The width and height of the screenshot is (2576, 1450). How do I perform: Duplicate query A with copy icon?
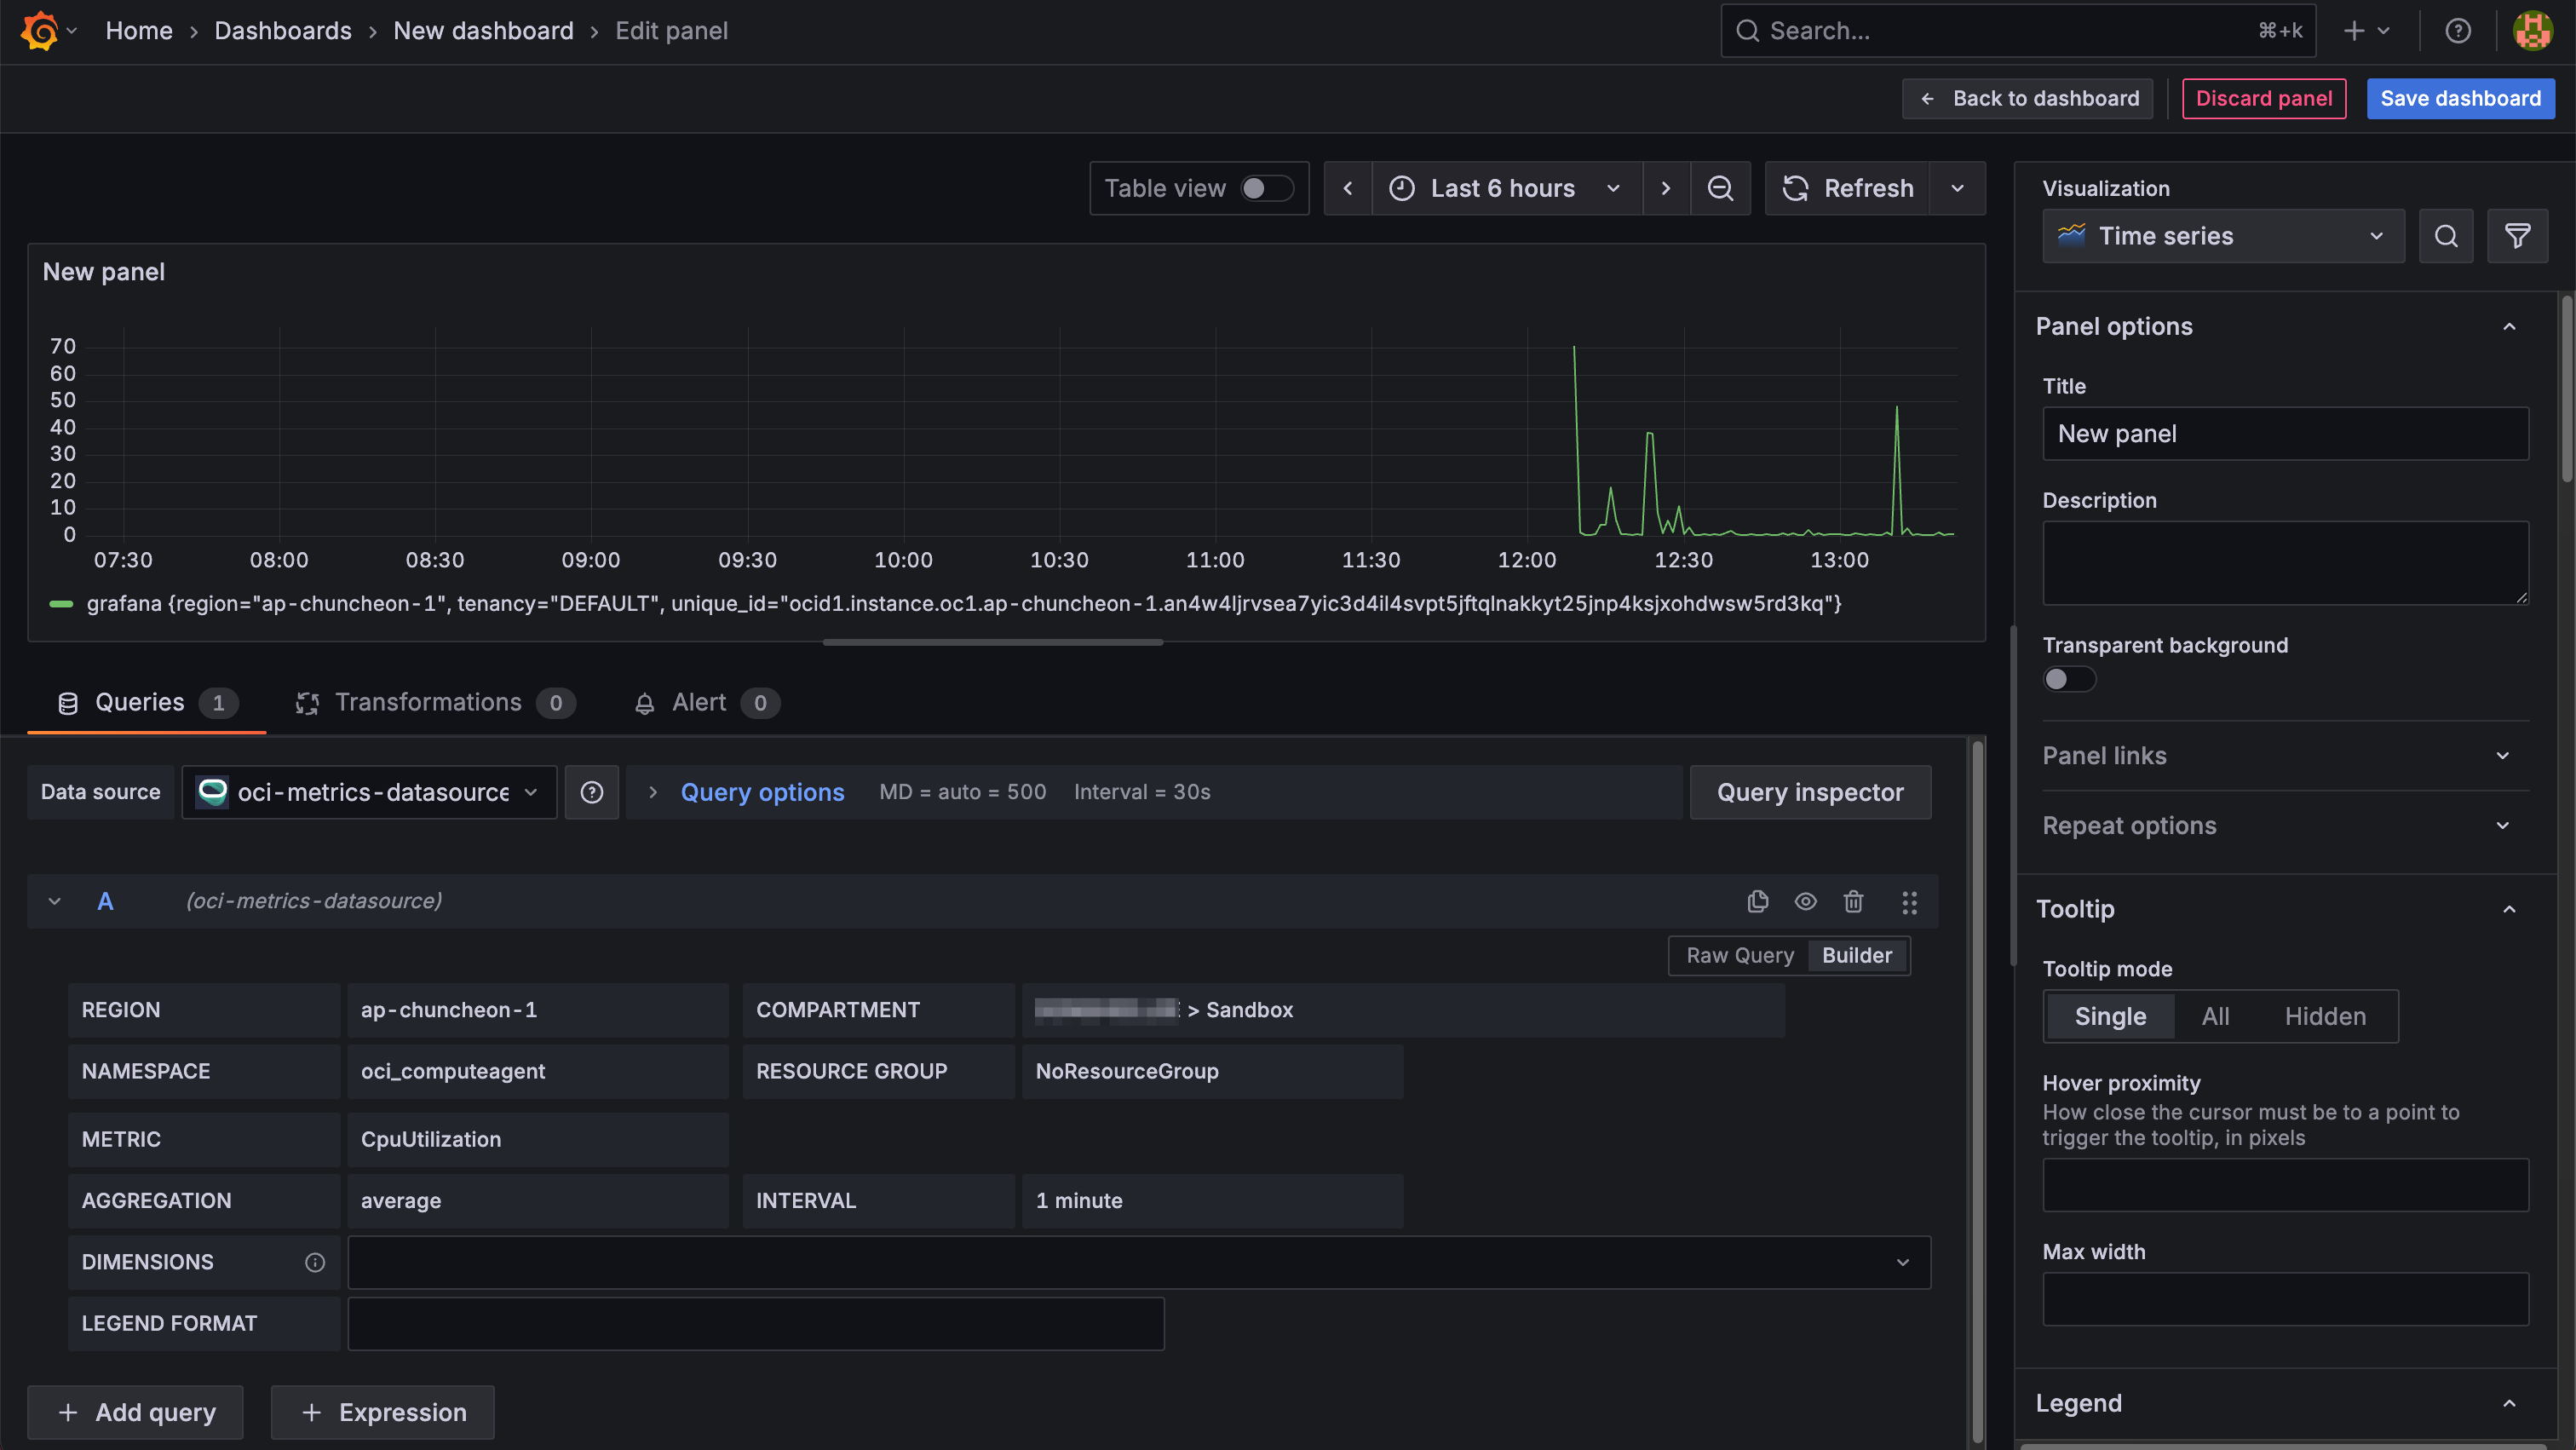(1757, 902)
